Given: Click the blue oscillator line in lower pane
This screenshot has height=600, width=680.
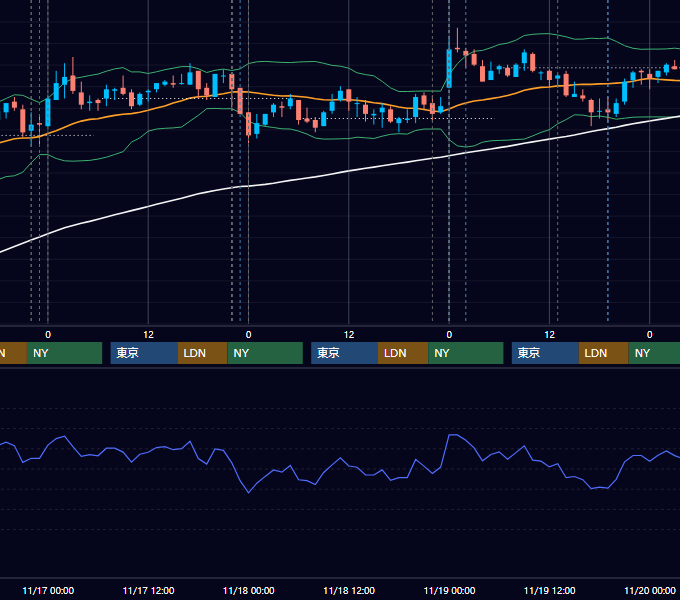Looking at the screenshot, I should point(340,459).
